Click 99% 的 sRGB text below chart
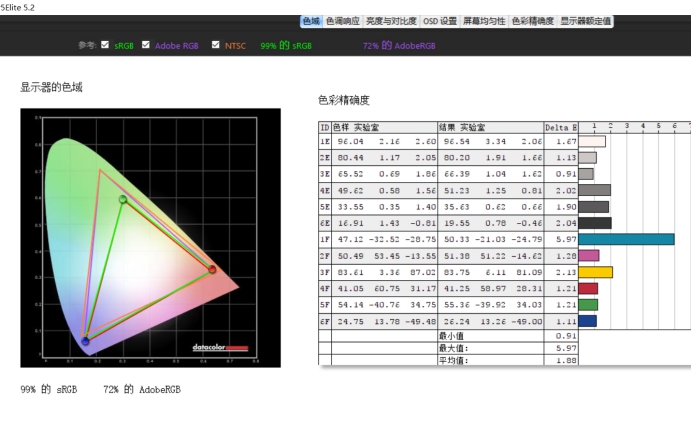The height and width of the screenshot is (446, 692). click(49, 390)
